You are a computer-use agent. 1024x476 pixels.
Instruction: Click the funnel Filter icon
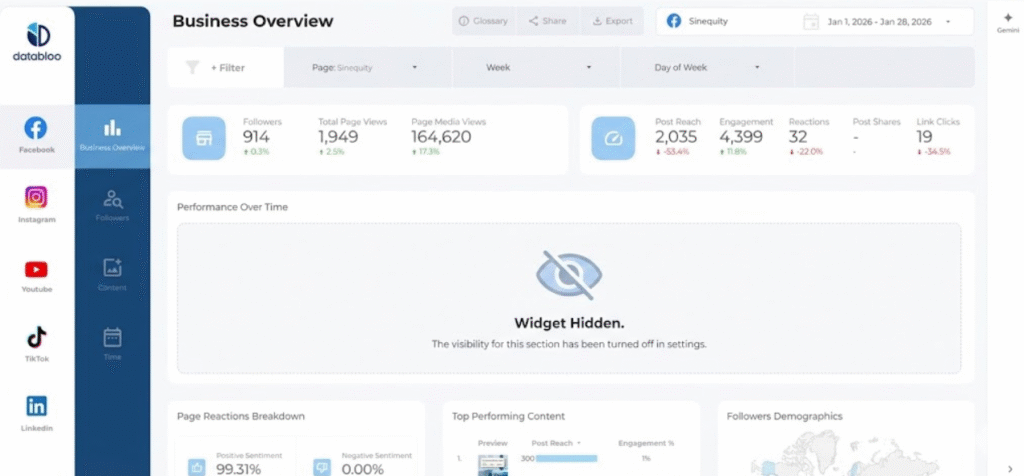(192, 68)
